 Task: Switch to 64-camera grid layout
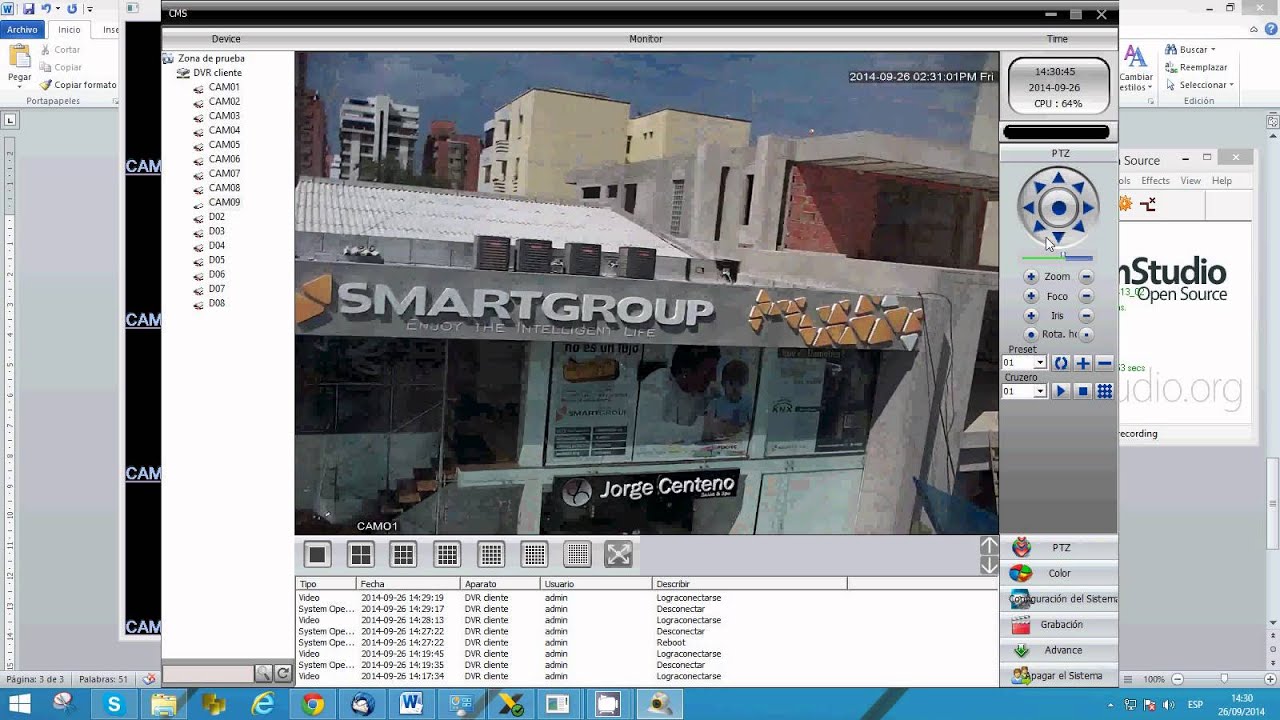pos(577,554)
